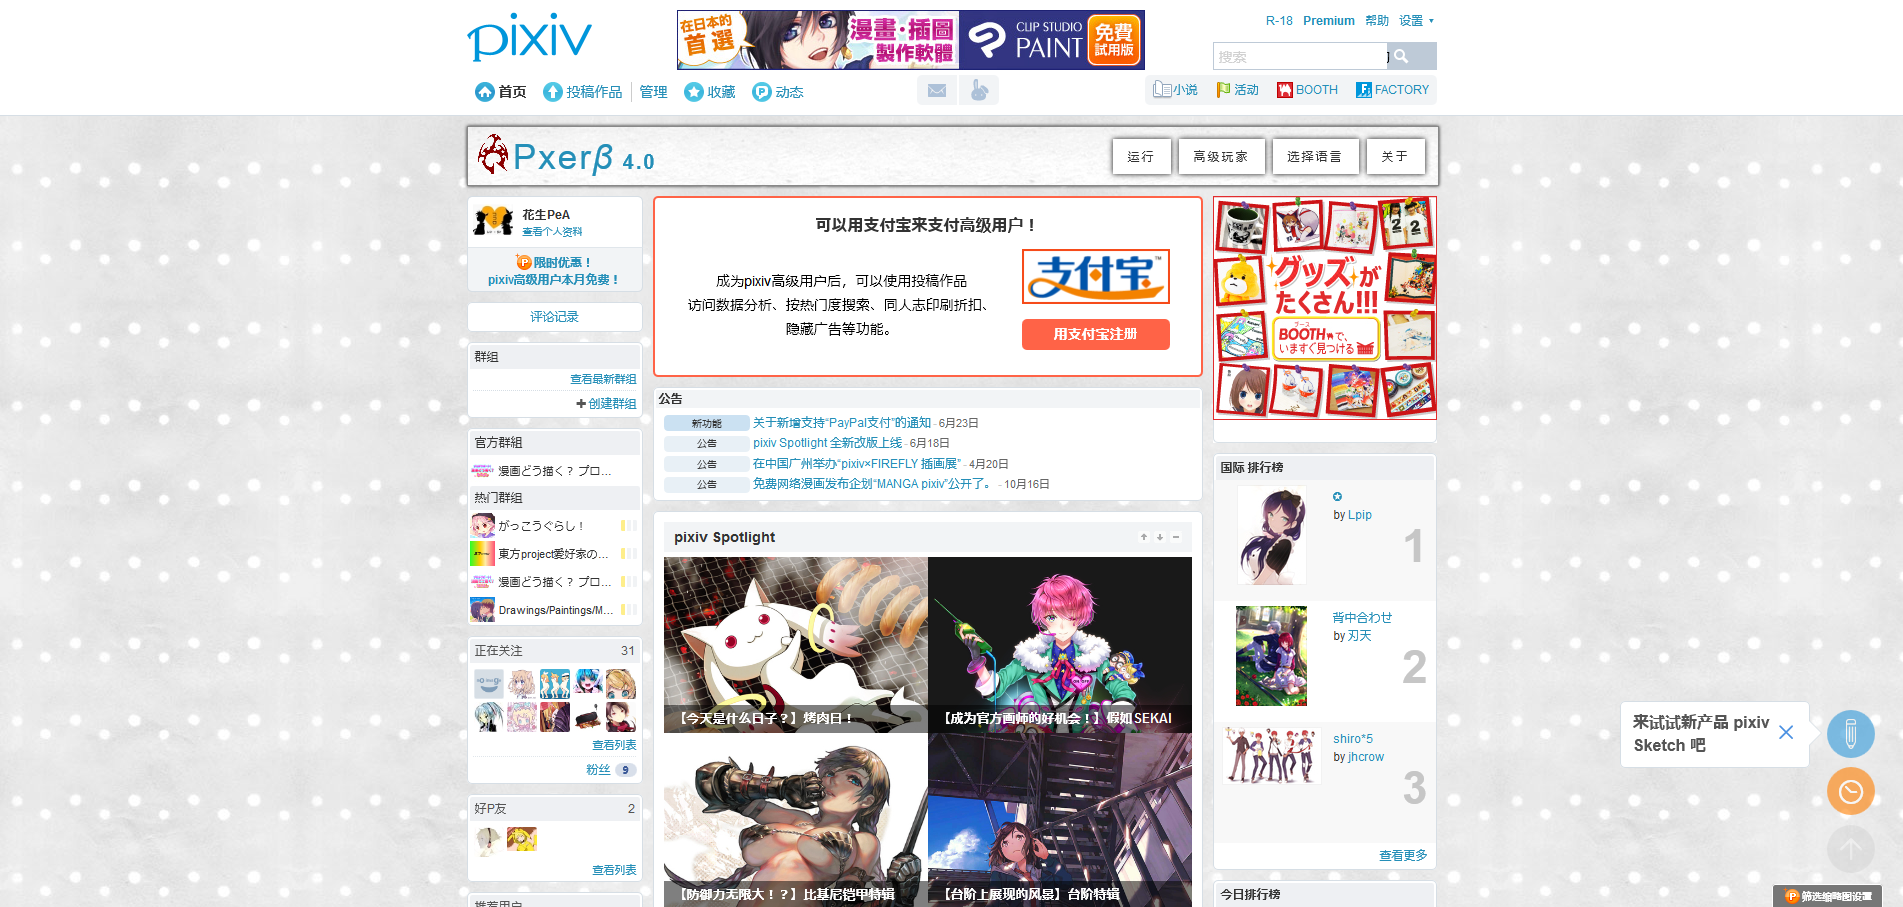
Task: Open the 设置 settings dropdown
Action: (1415, 21)
